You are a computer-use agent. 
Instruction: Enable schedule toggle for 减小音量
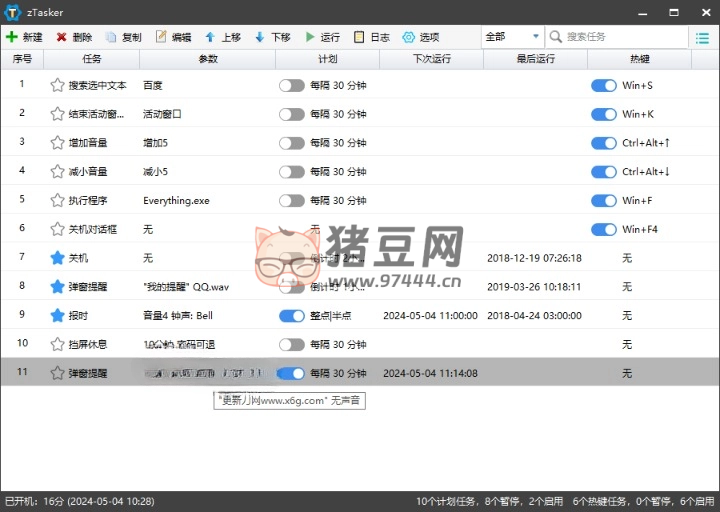coord(292,172)
